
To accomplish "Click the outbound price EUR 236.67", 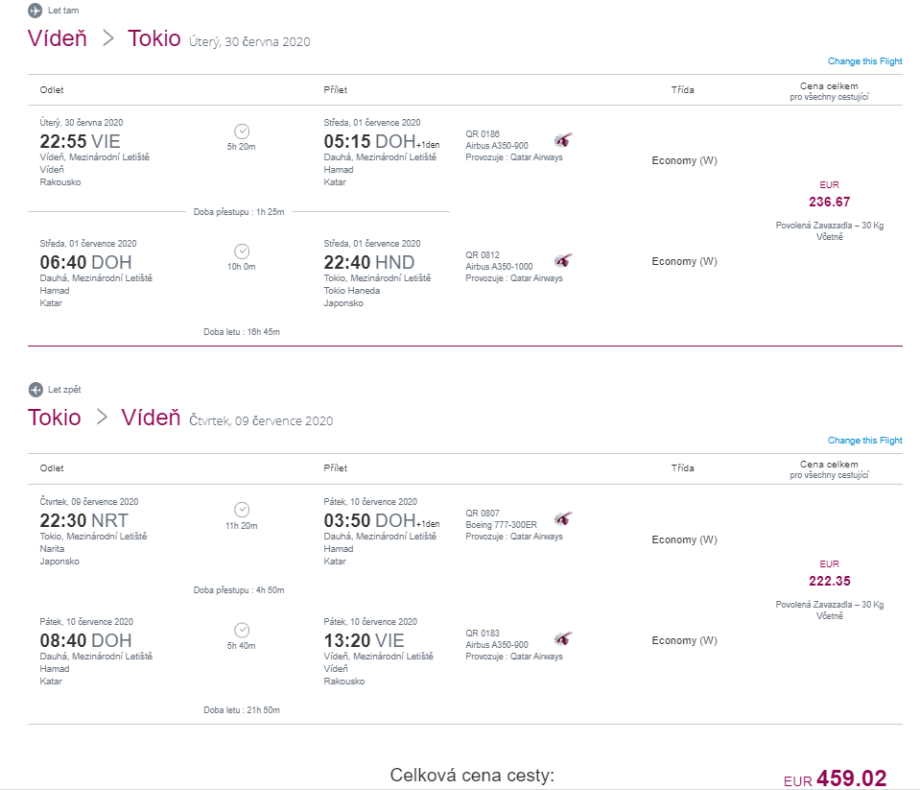I will coord(829,201).
